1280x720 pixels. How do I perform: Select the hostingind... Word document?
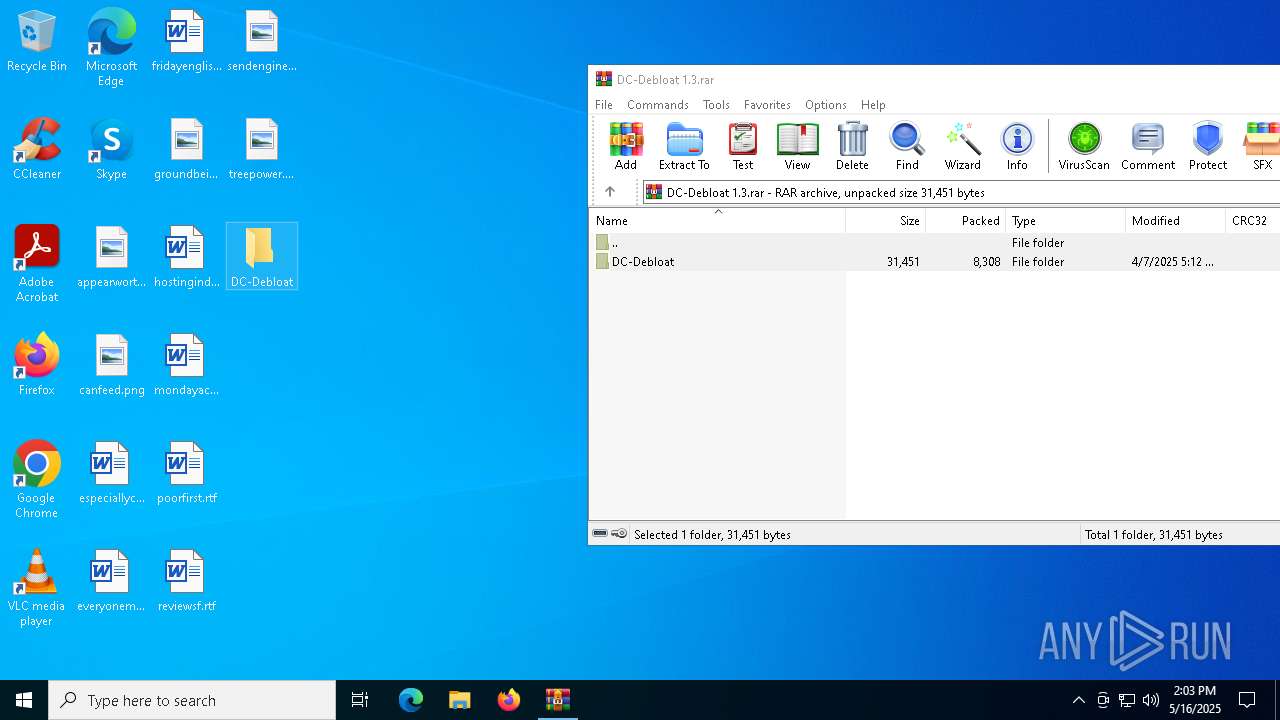pyautogui.click(x=187, y=258)
